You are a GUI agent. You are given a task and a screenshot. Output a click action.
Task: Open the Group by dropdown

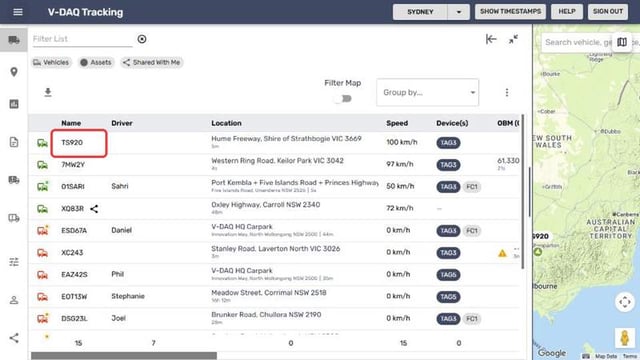(x=427, y=93)
